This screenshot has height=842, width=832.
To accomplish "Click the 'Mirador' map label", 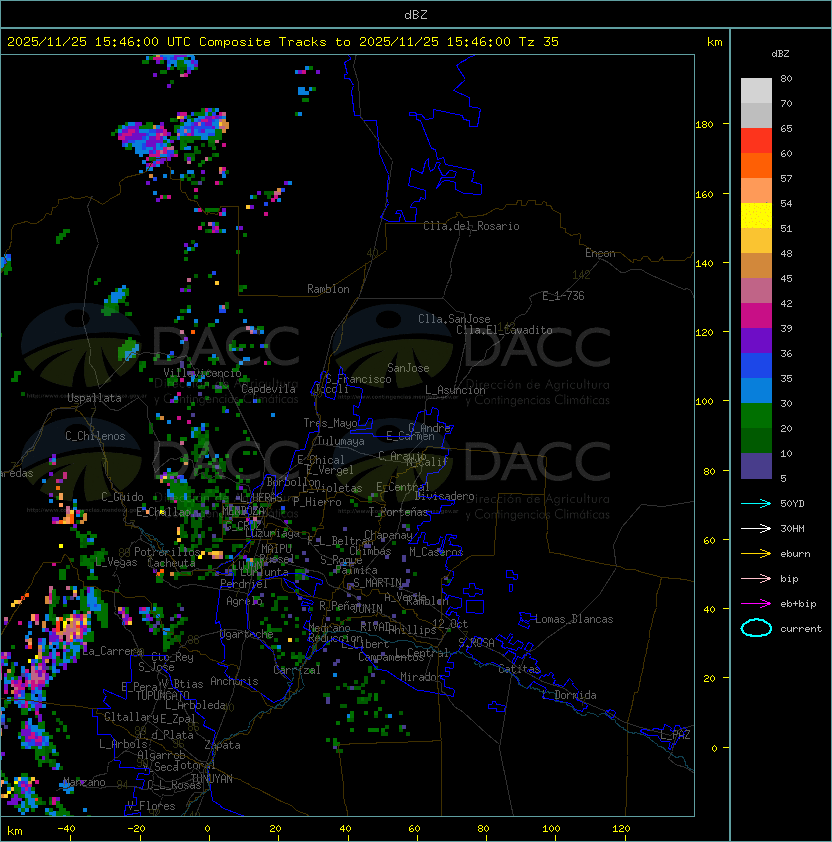I will click(x=421, y=677).
